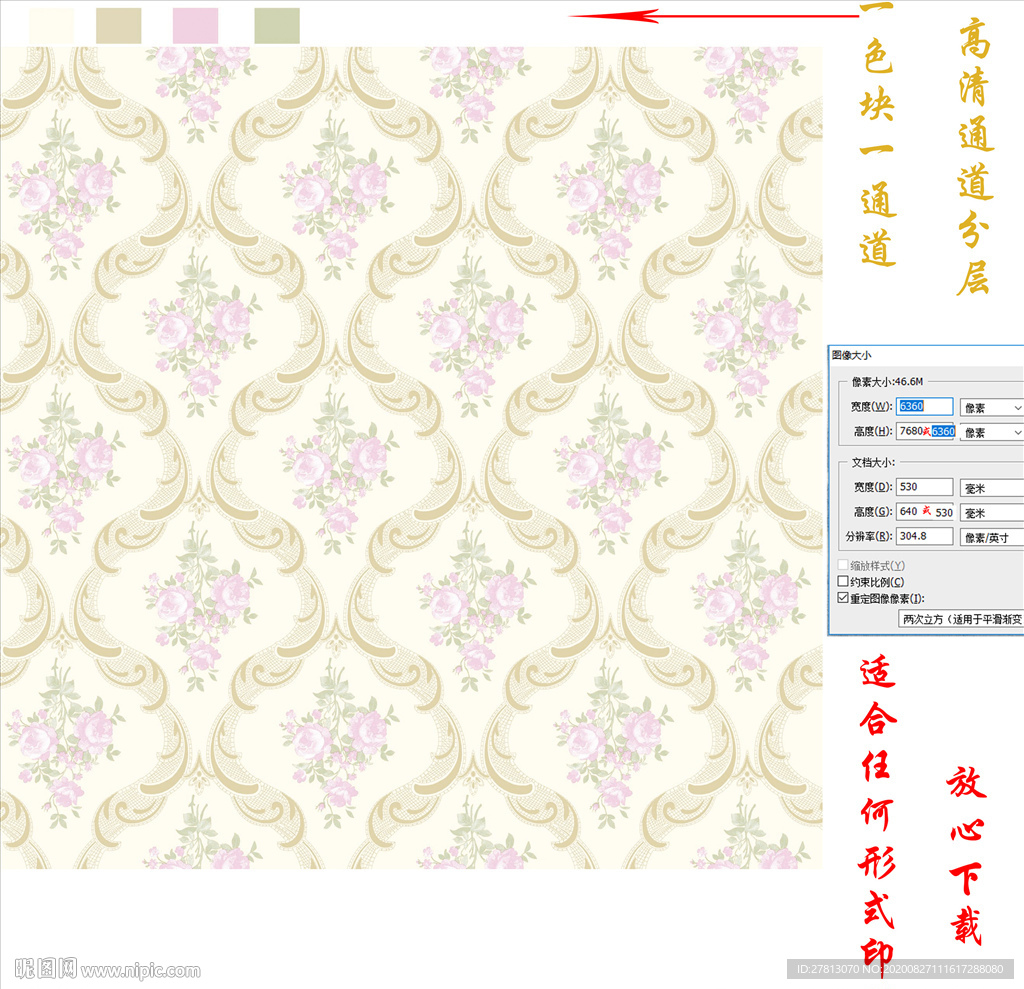Pick the cream color swatch

point(52,26)
